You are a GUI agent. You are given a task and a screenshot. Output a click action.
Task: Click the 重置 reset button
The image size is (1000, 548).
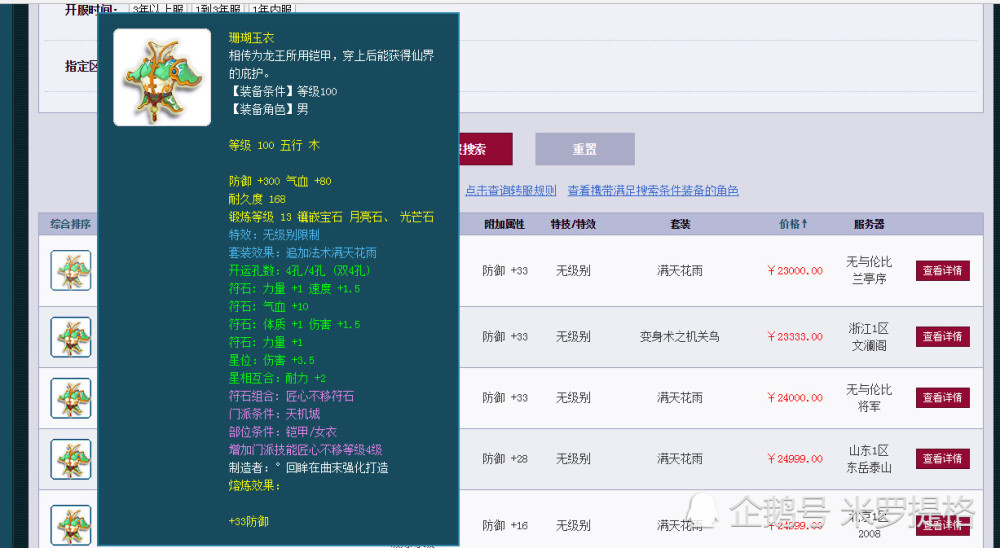(x=585, y=149)
